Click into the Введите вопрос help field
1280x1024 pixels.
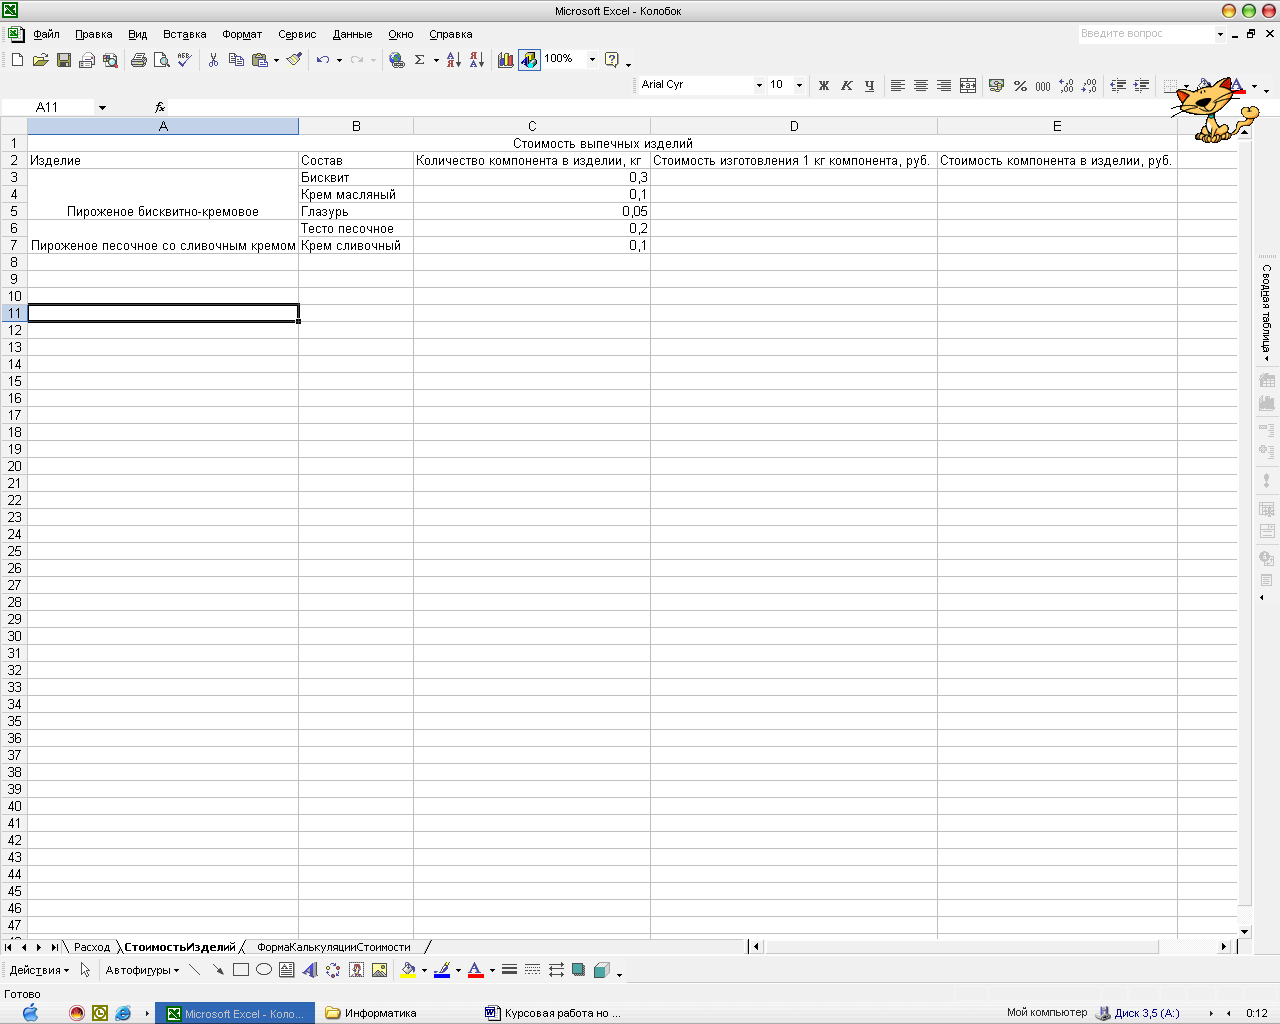[x=1145, y=34]
